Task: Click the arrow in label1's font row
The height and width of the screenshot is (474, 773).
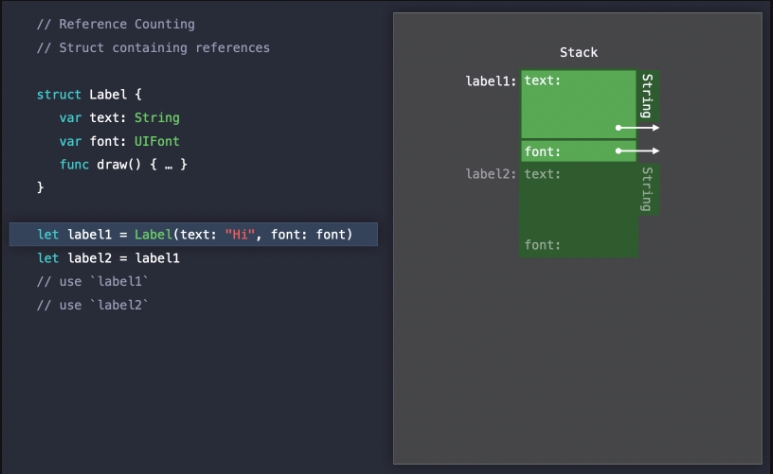Action: pyautogui.click(x=637, y=151)
